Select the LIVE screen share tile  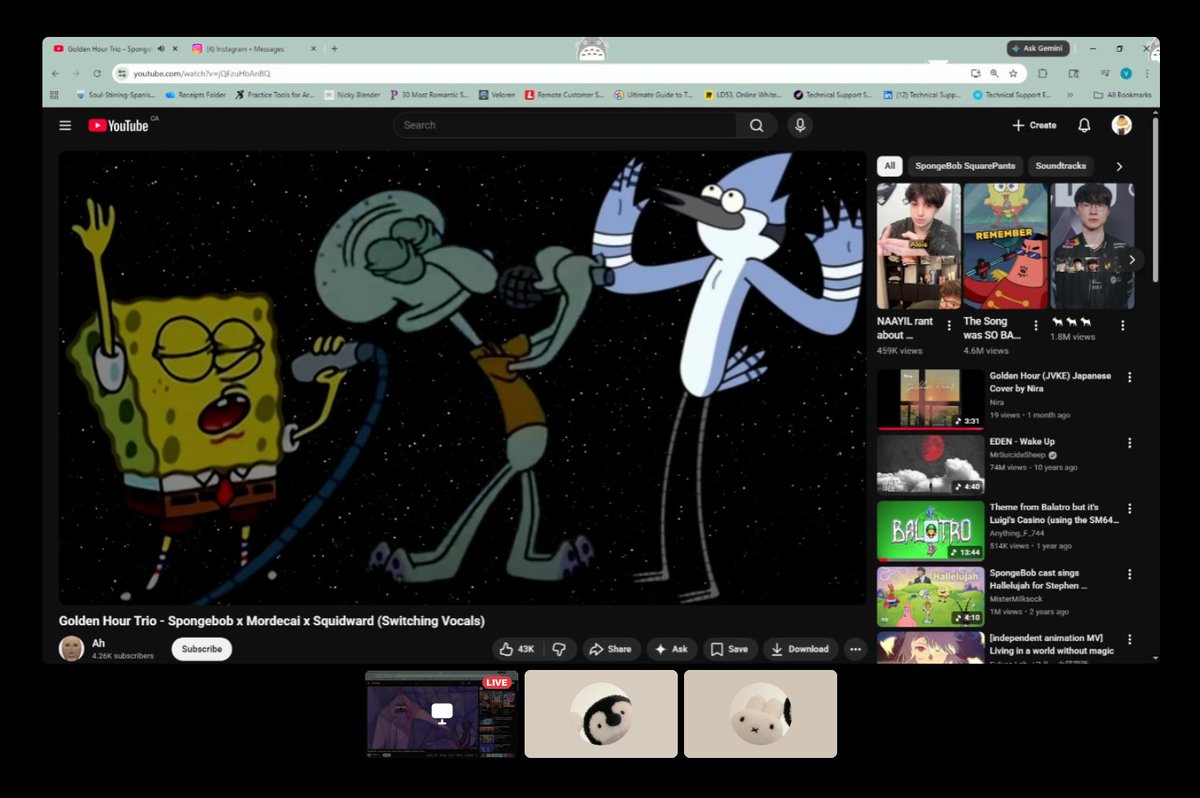(442, 713)
